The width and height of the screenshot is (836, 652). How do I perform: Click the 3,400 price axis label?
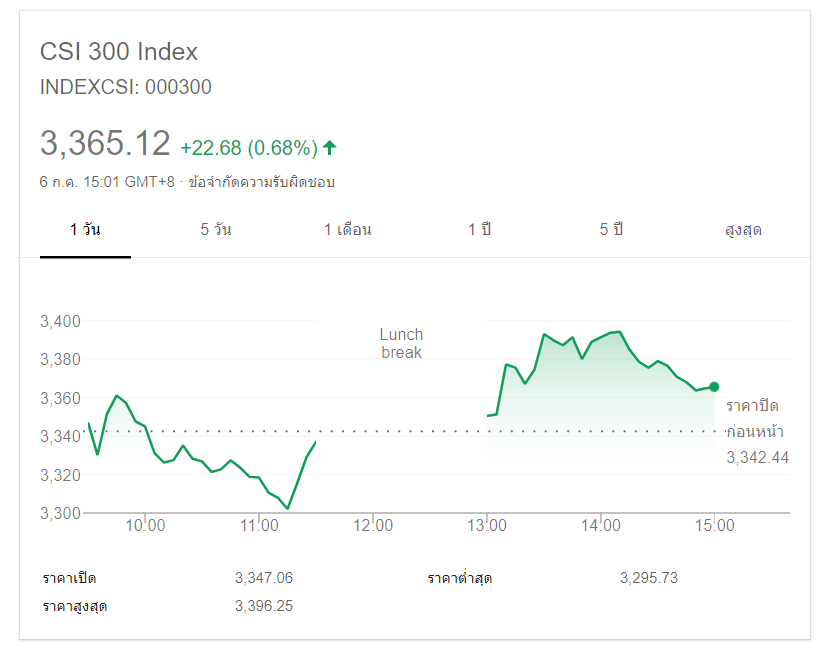coord(60,321)
